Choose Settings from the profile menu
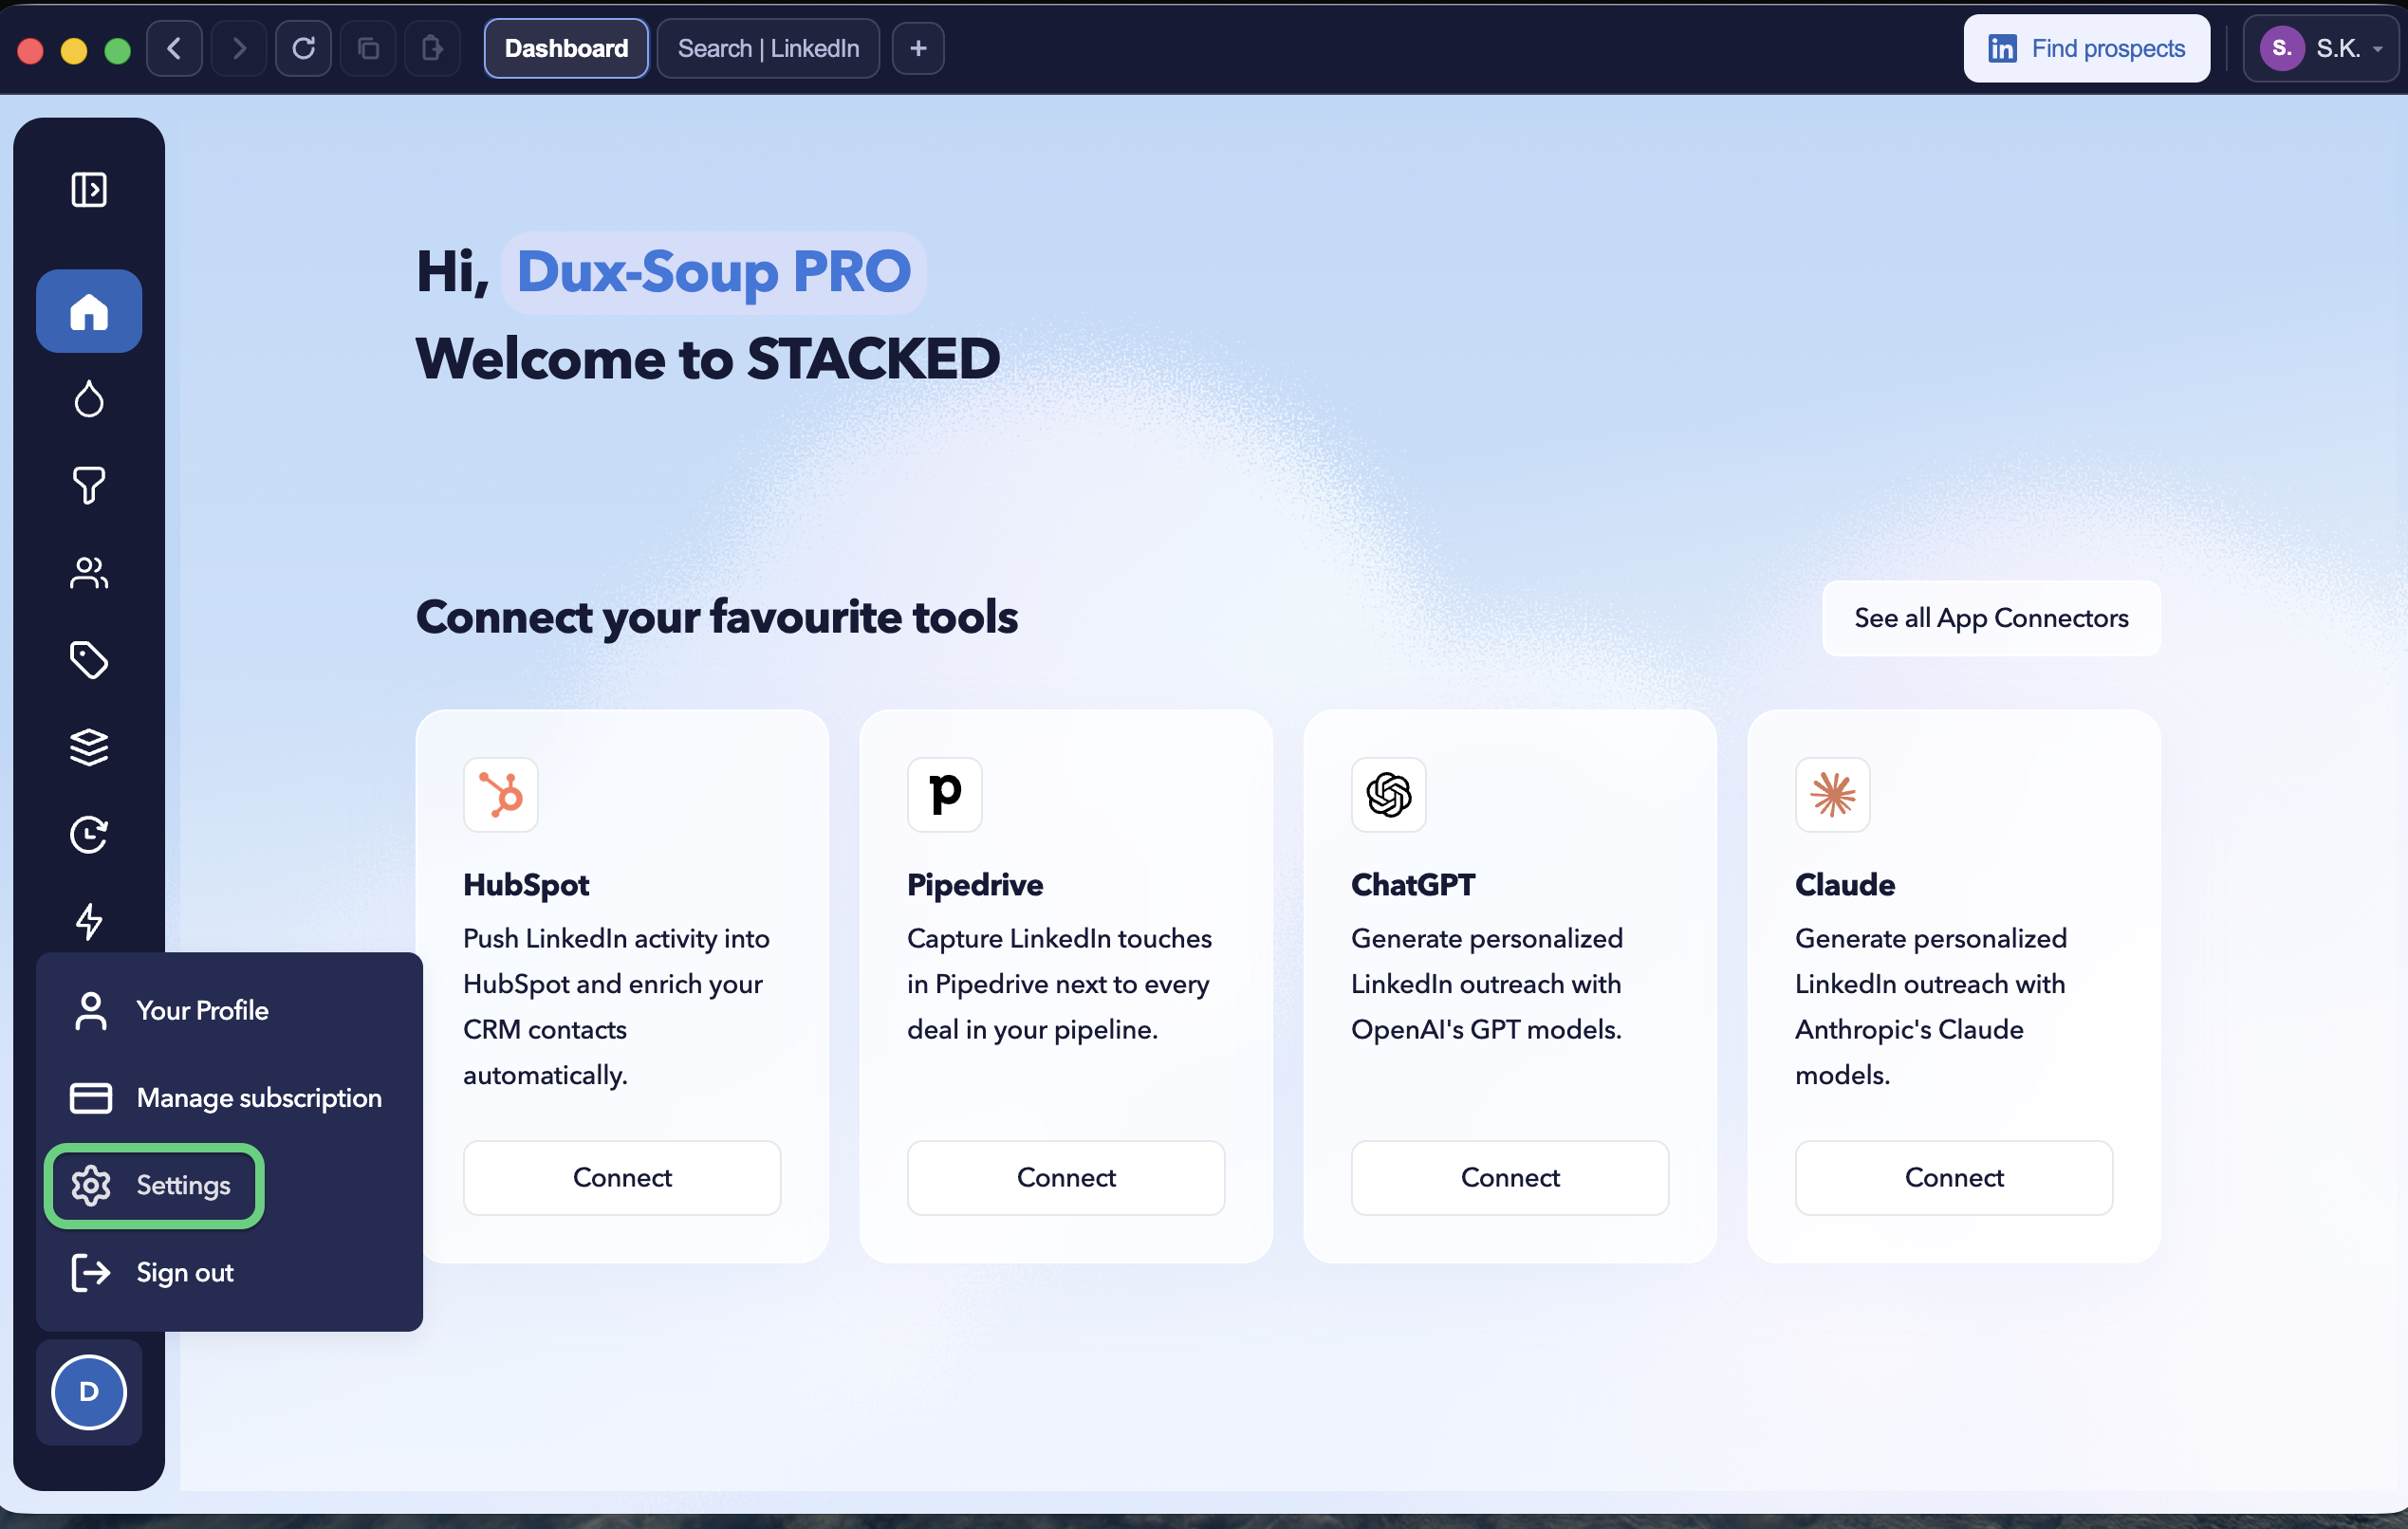 click(154, 1186)
